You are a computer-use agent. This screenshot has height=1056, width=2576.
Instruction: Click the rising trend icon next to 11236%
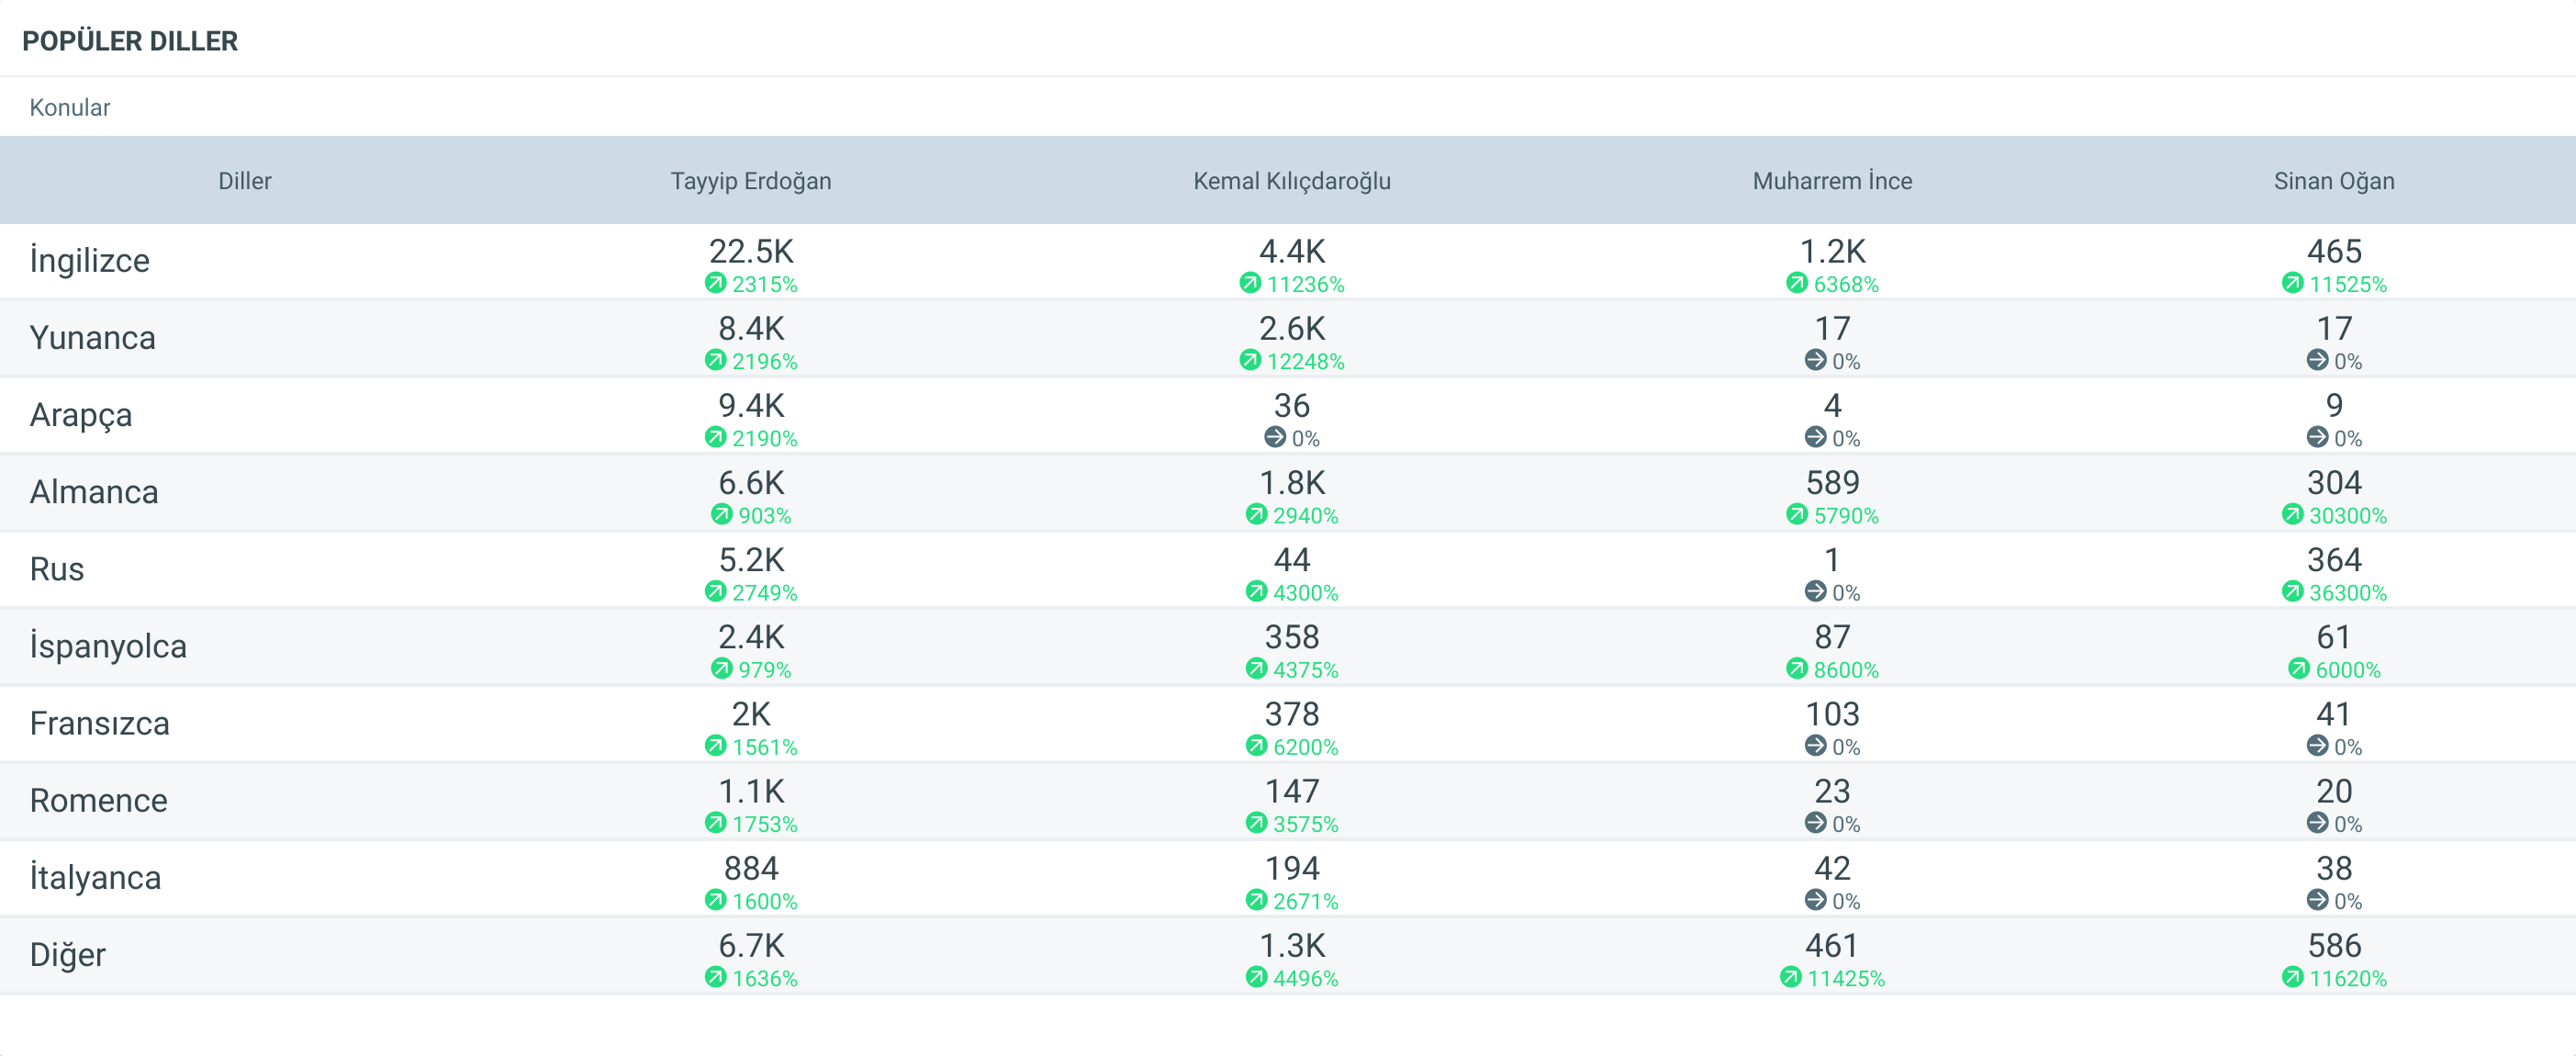pyautogui.click(x=1250, y=283)
